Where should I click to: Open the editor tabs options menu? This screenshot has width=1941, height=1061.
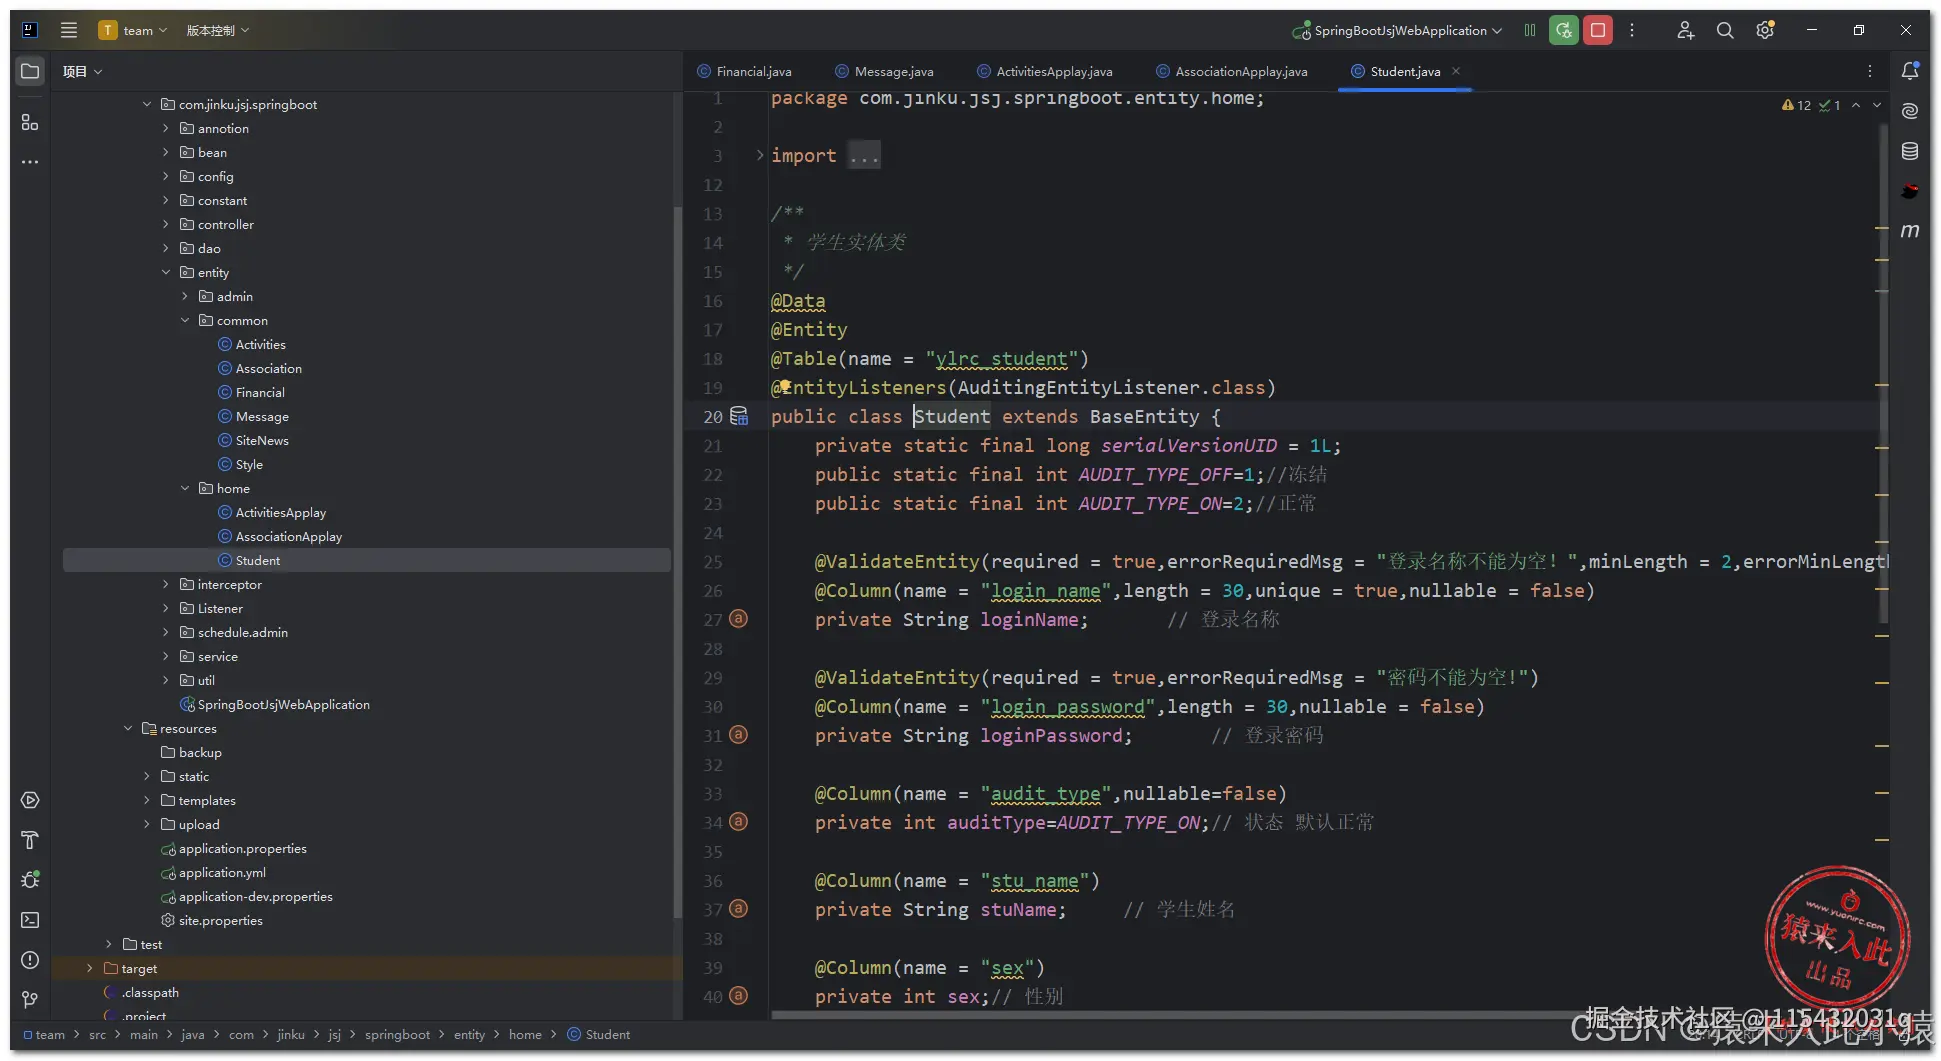point(1870,71)
